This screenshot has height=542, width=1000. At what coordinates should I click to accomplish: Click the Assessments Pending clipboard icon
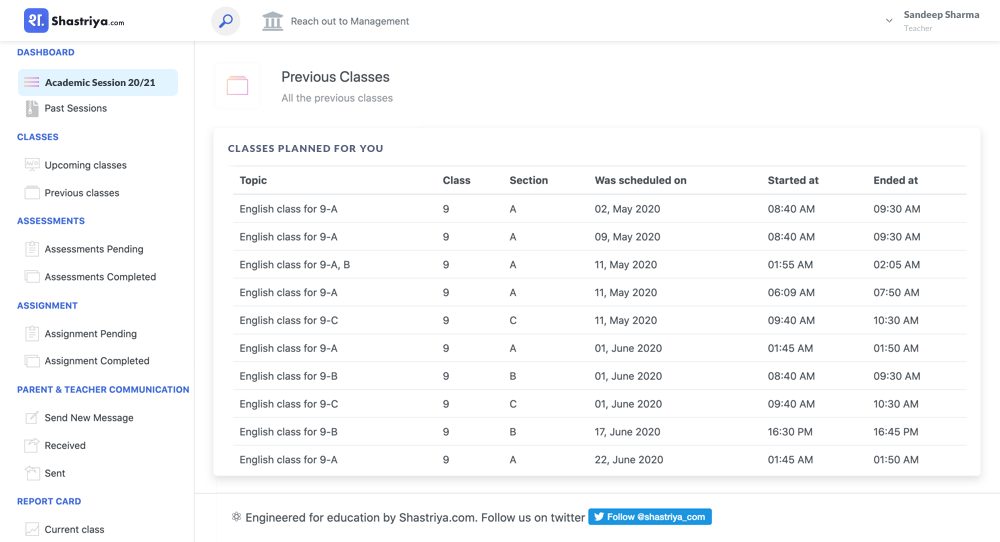pyautogui.click(x=32, y=249)
